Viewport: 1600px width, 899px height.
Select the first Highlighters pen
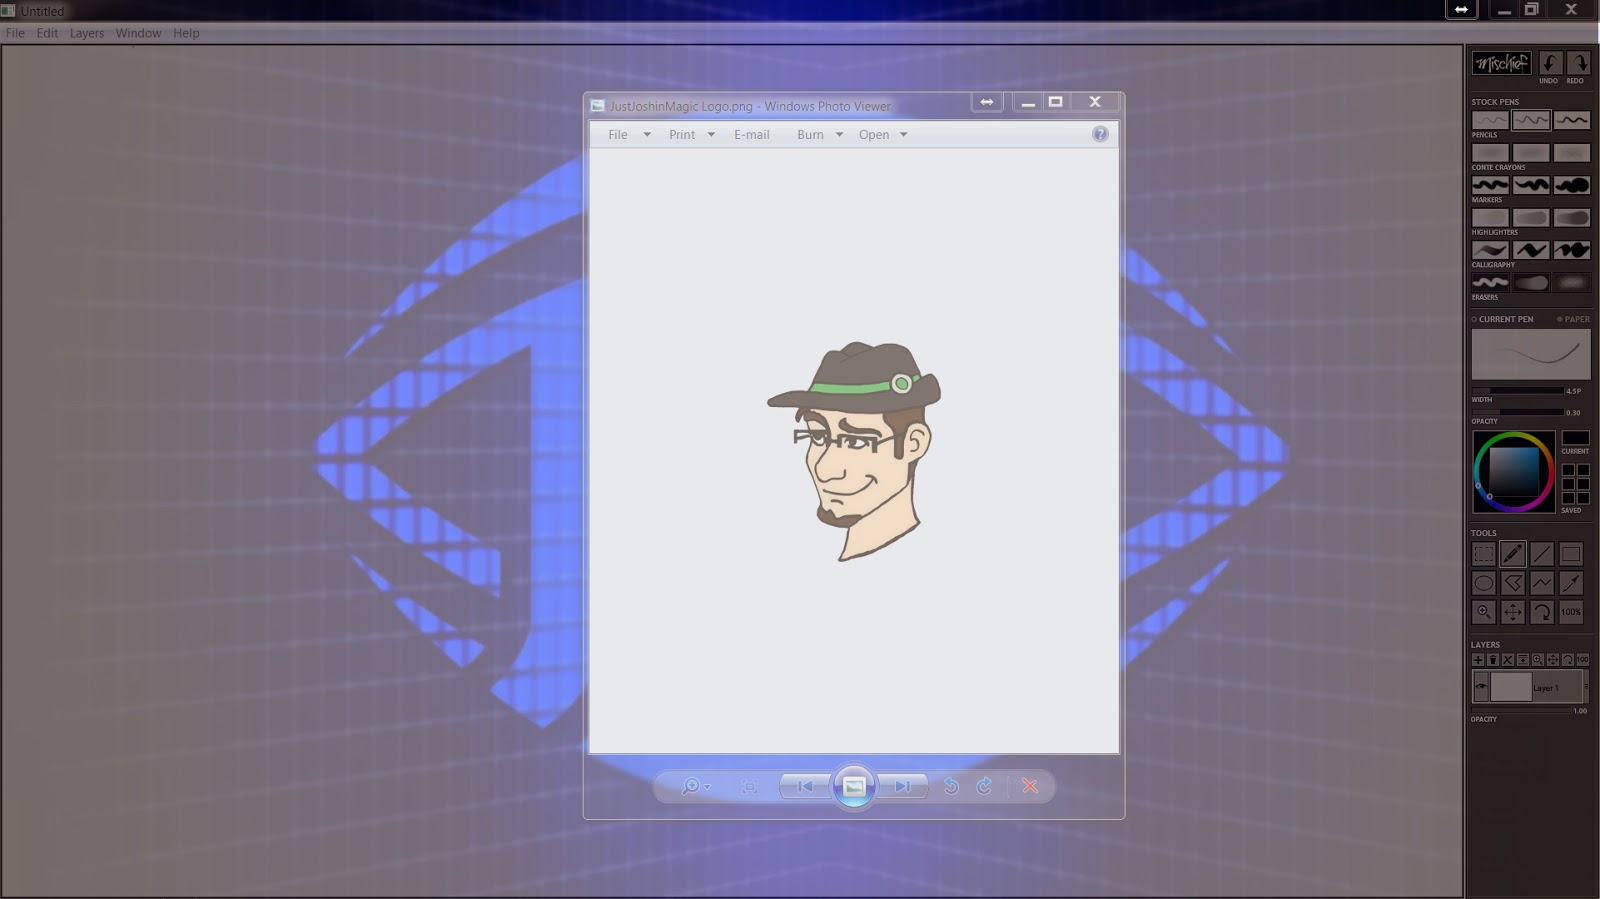coord(1490,218)
